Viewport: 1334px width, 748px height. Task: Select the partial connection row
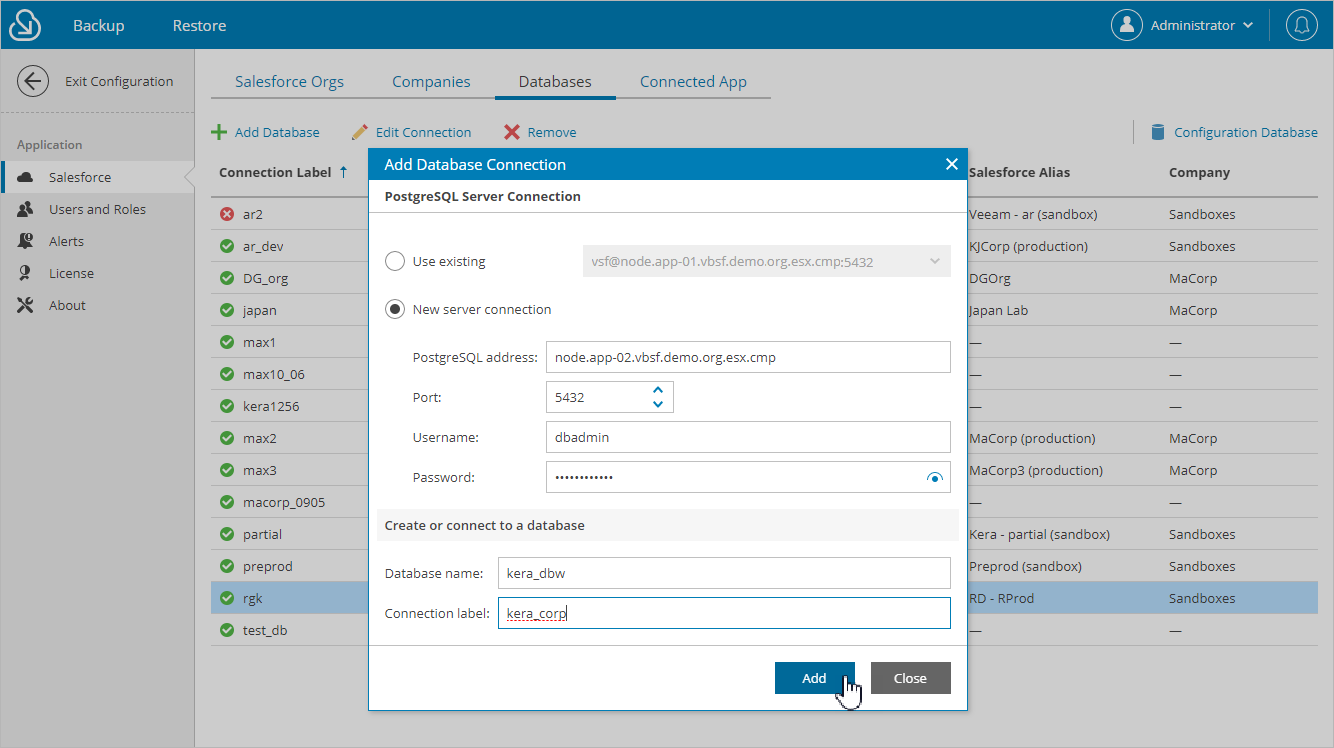click(290, 534)
